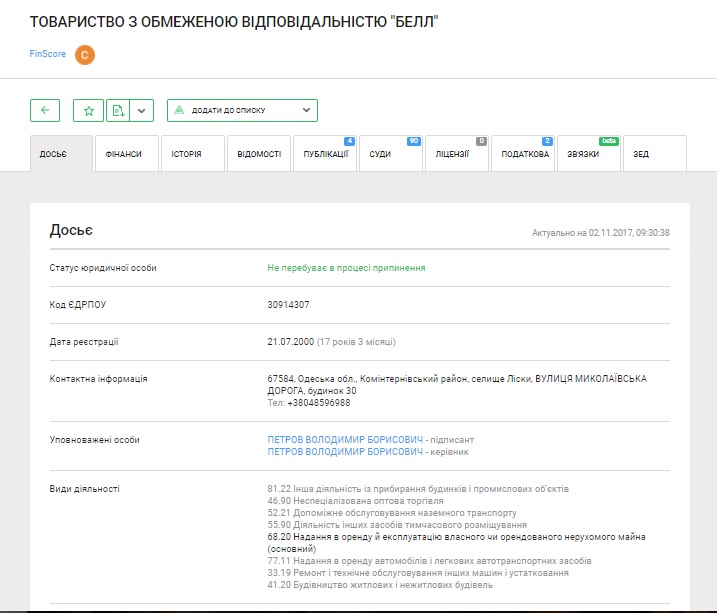Expand the export options arrow
The height and width of the screenshot is (613, 717).
(x=143, y=110)
